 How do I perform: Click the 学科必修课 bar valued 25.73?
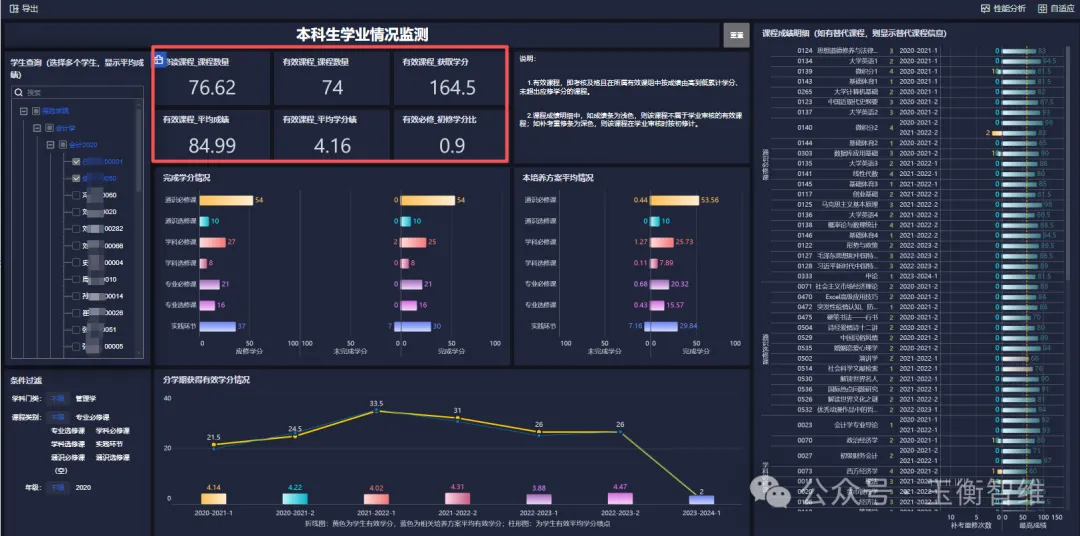pyautogui.click(x=662, y=243)
